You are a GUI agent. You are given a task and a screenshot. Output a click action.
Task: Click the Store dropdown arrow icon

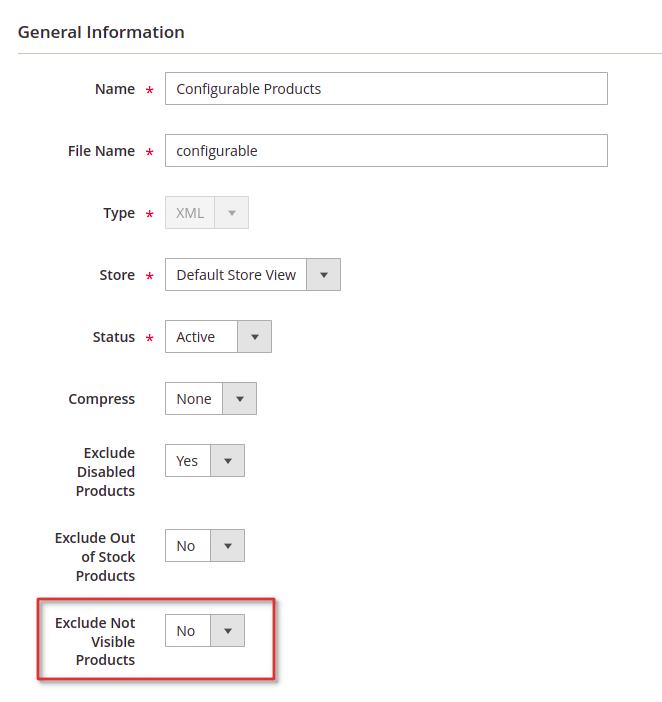pos(324,274)
